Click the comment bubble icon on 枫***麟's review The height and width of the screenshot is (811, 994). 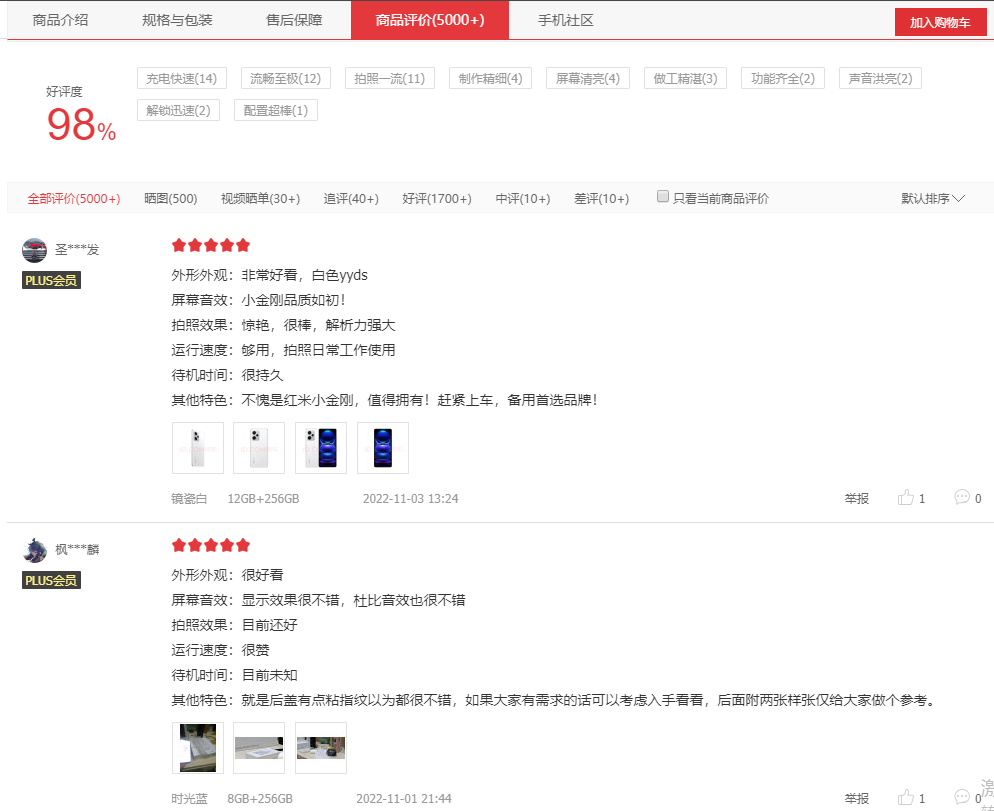pyautogui.click(x=962, y=798)
